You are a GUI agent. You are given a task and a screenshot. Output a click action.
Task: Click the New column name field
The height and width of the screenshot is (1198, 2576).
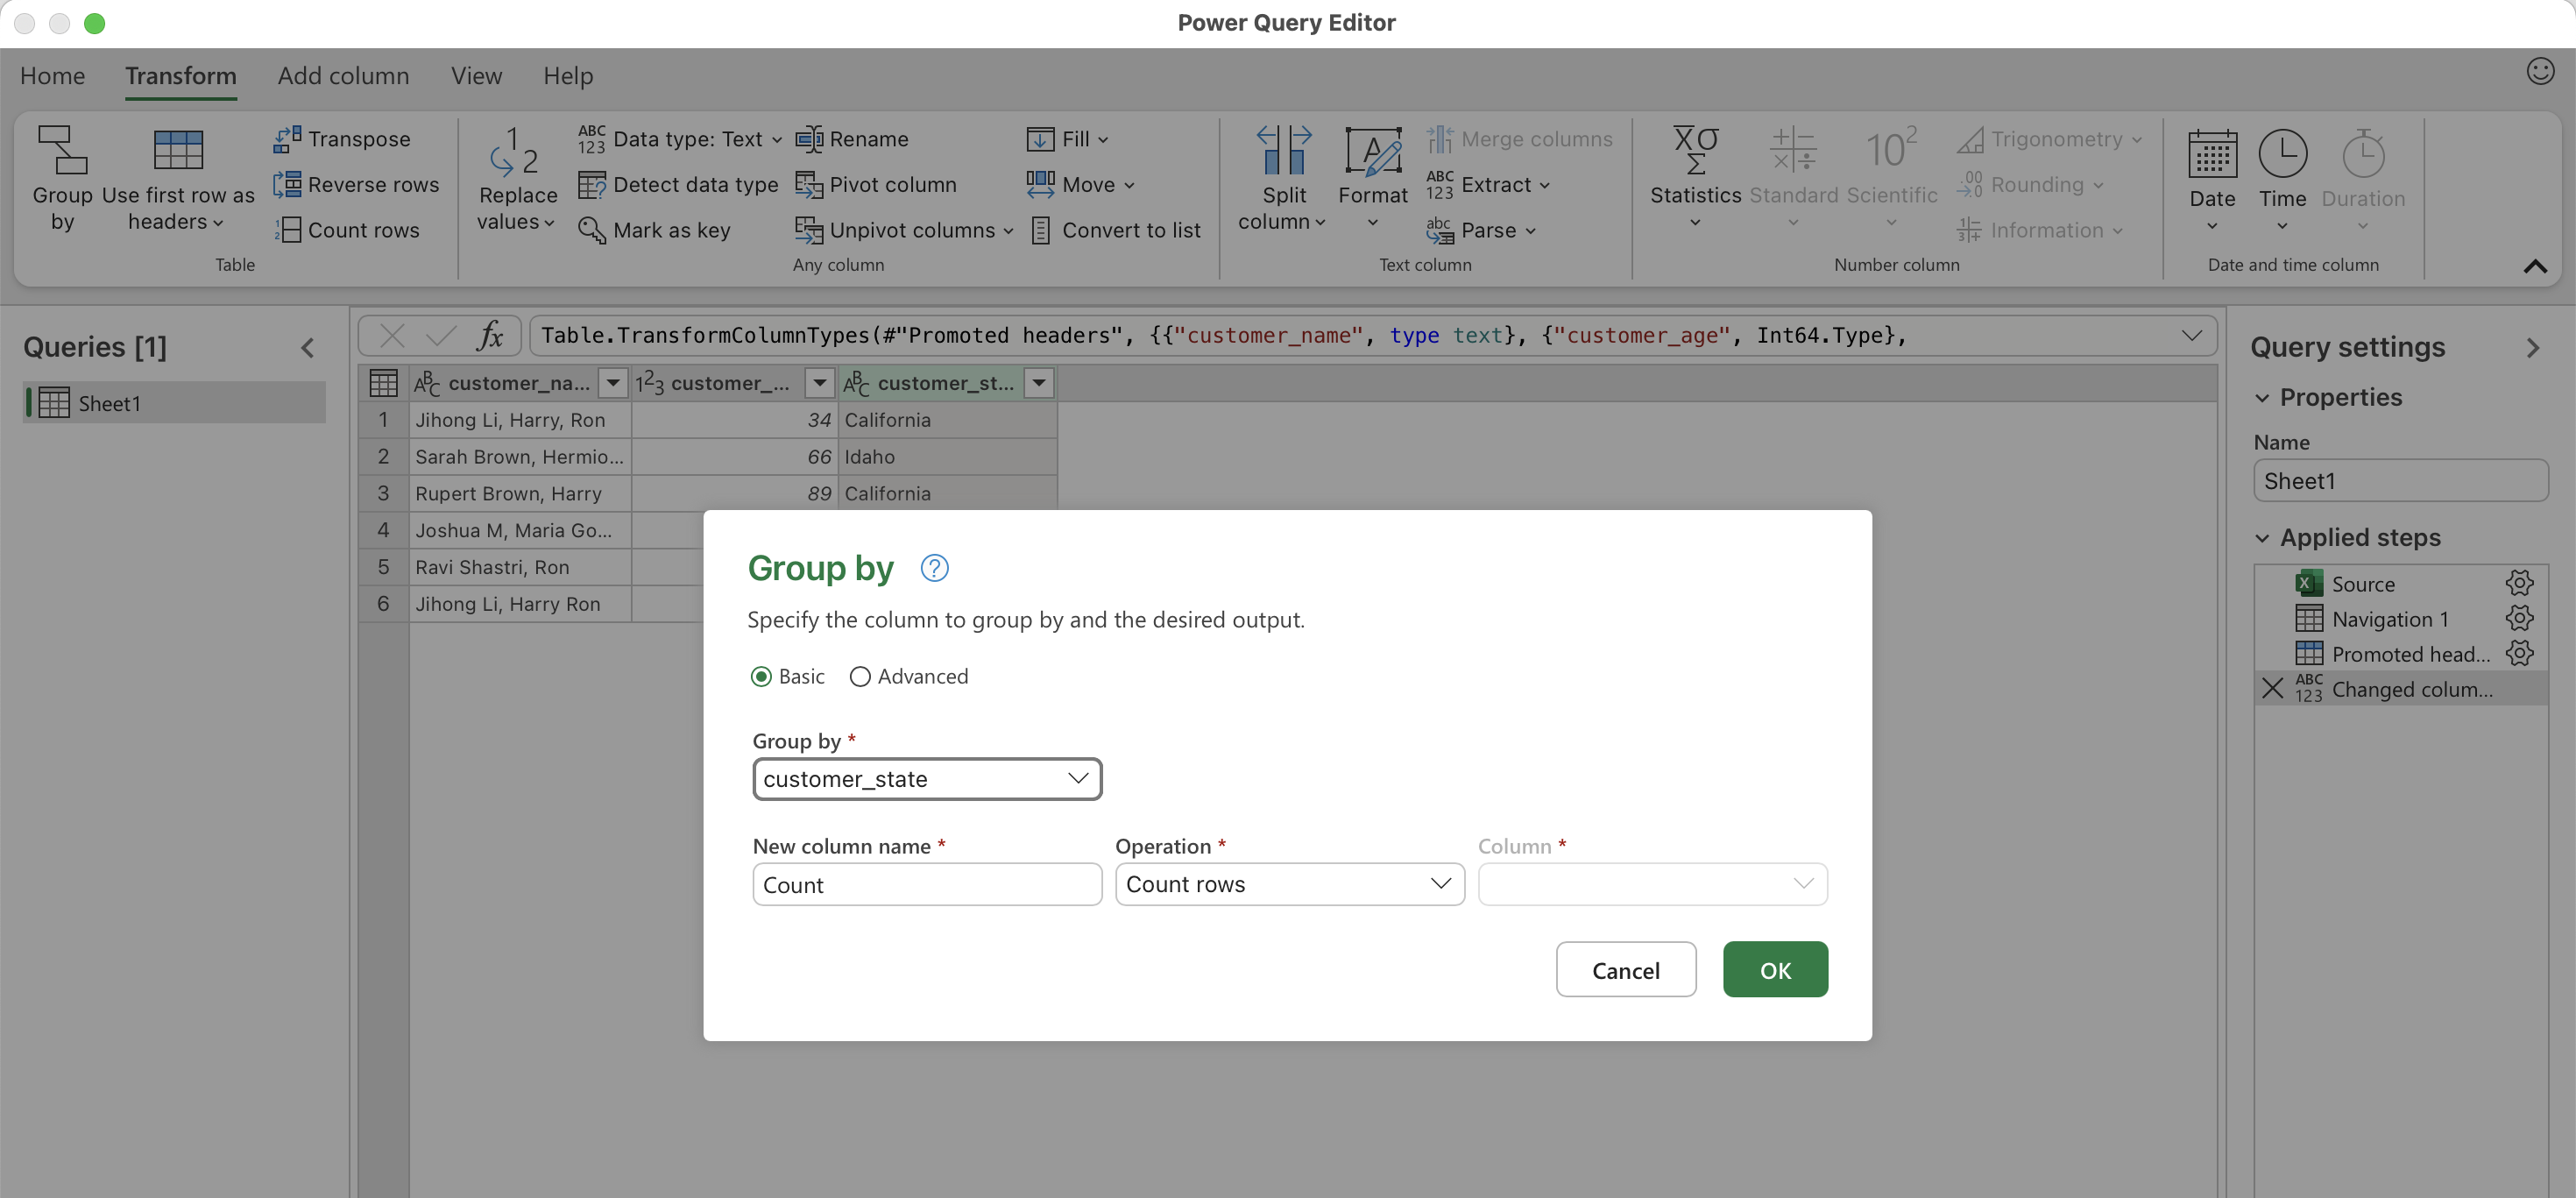tap(927, 884)
